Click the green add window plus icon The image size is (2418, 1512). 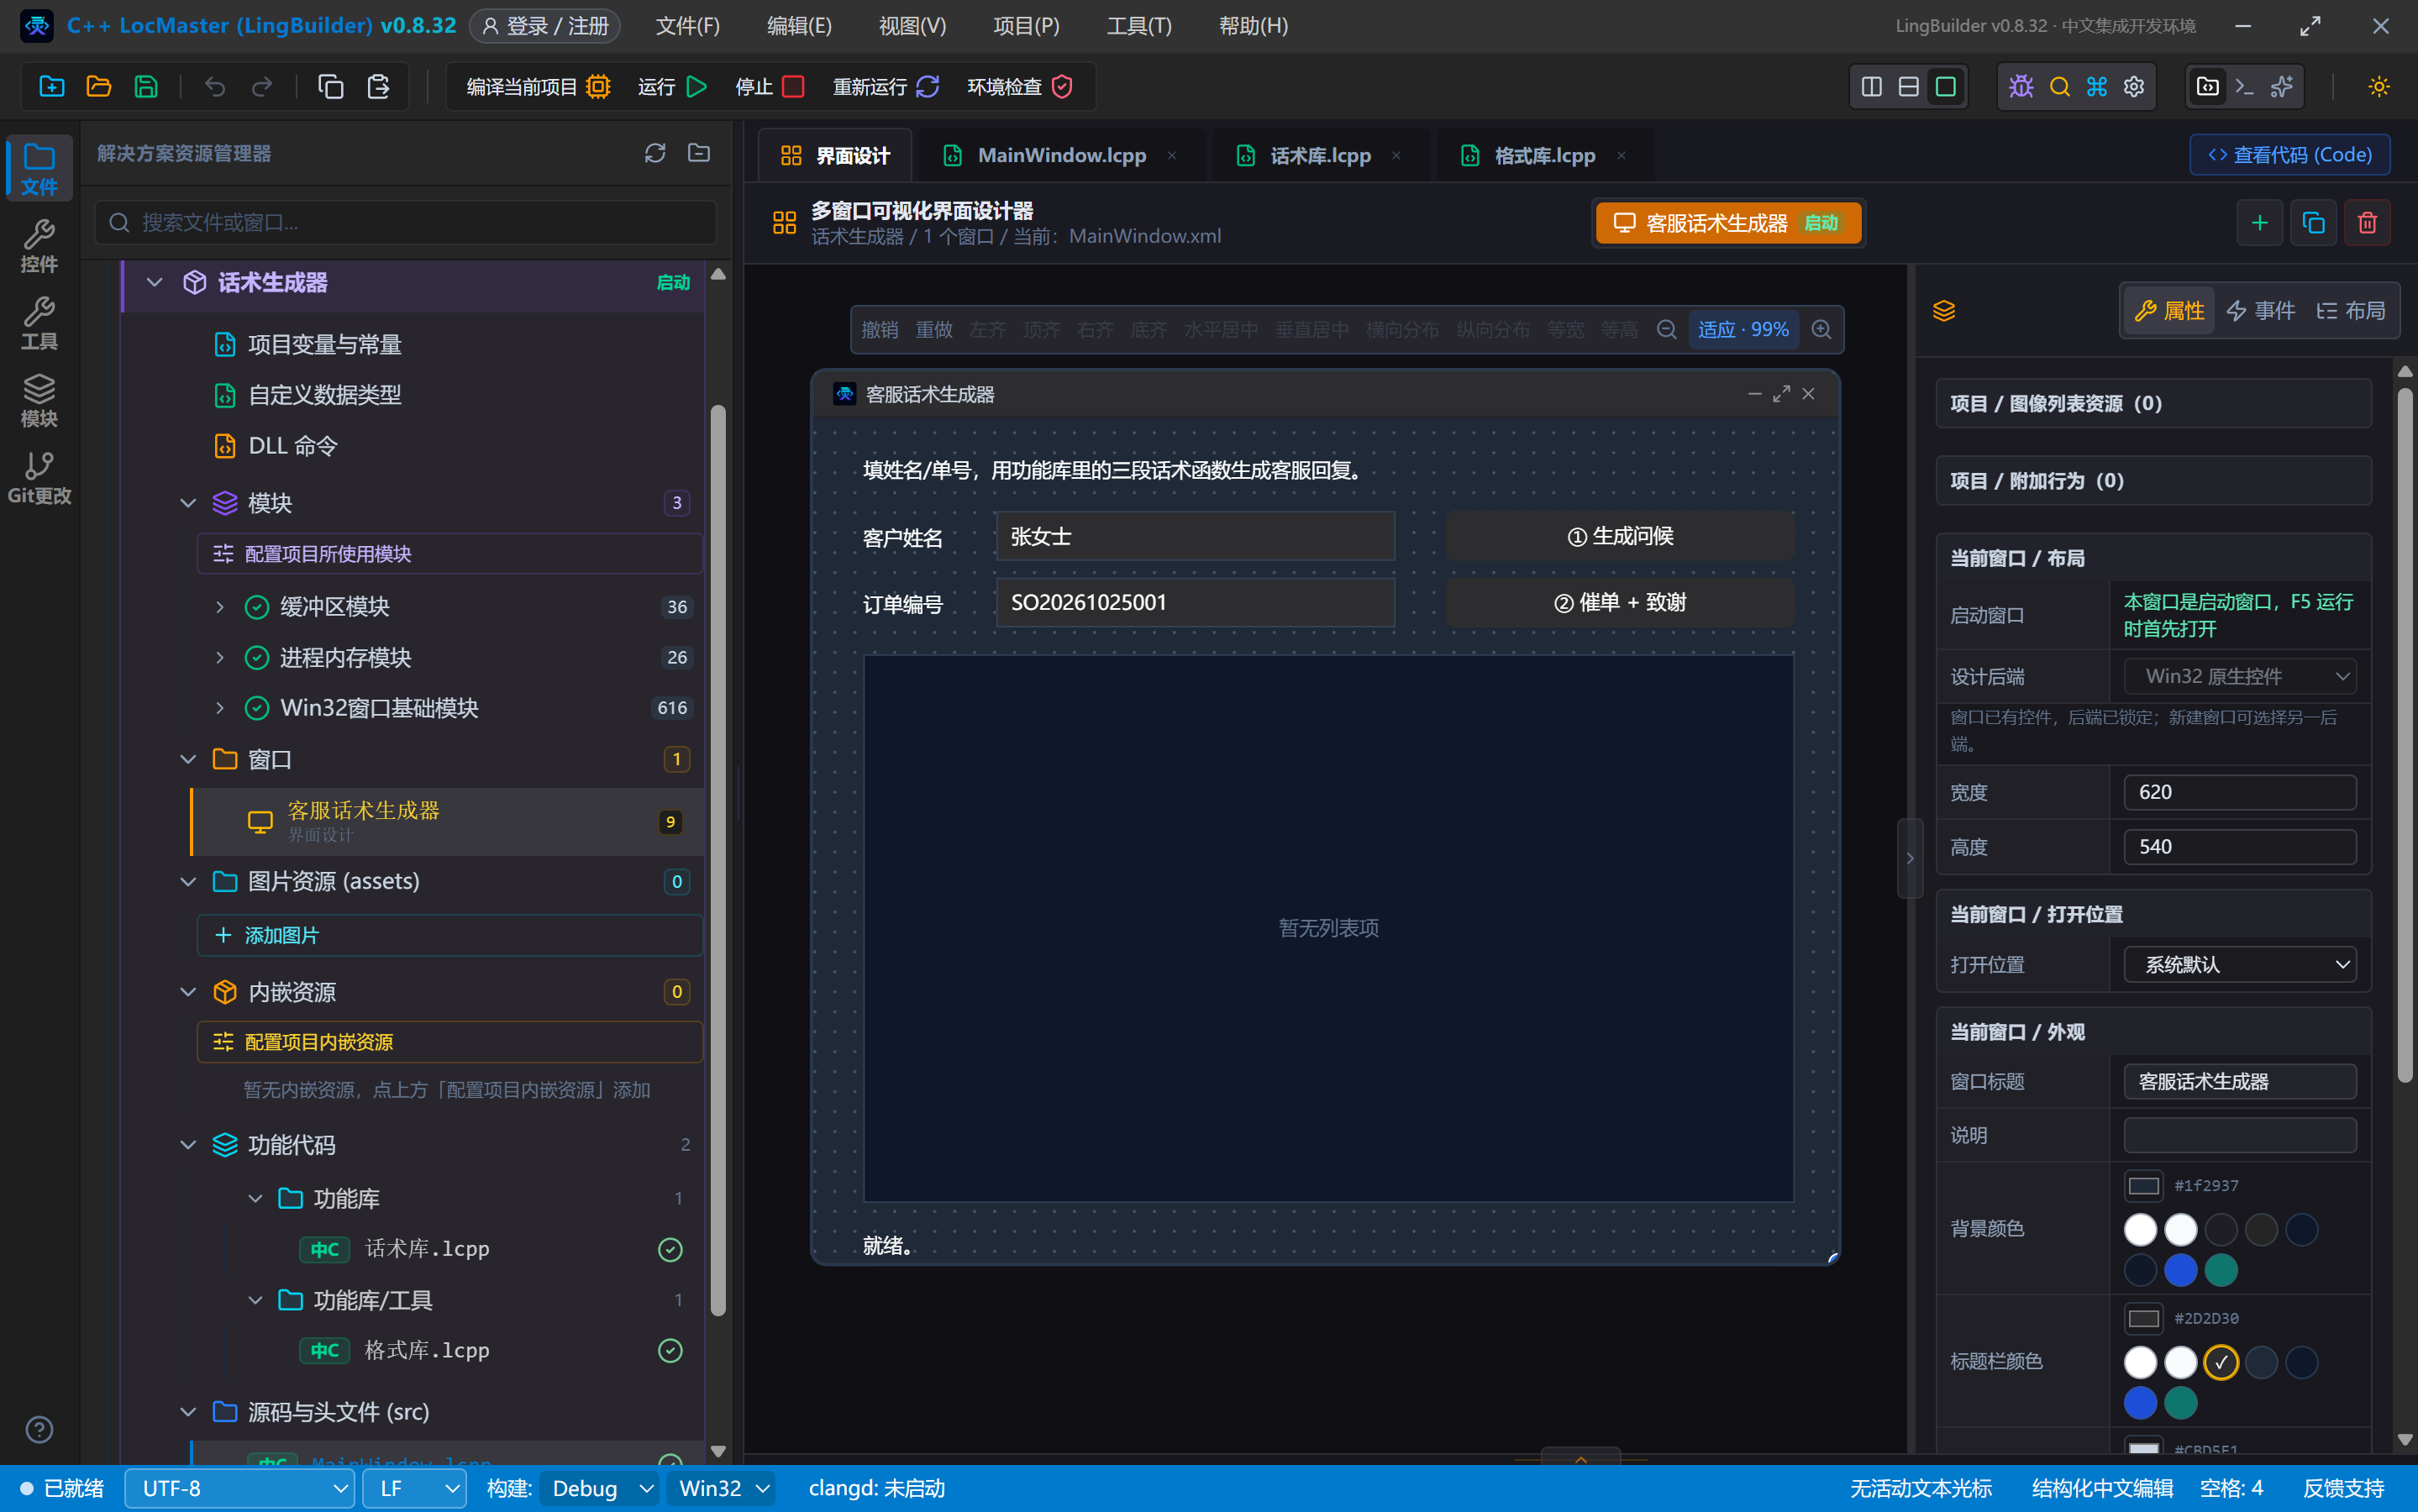pos(2259,222)
